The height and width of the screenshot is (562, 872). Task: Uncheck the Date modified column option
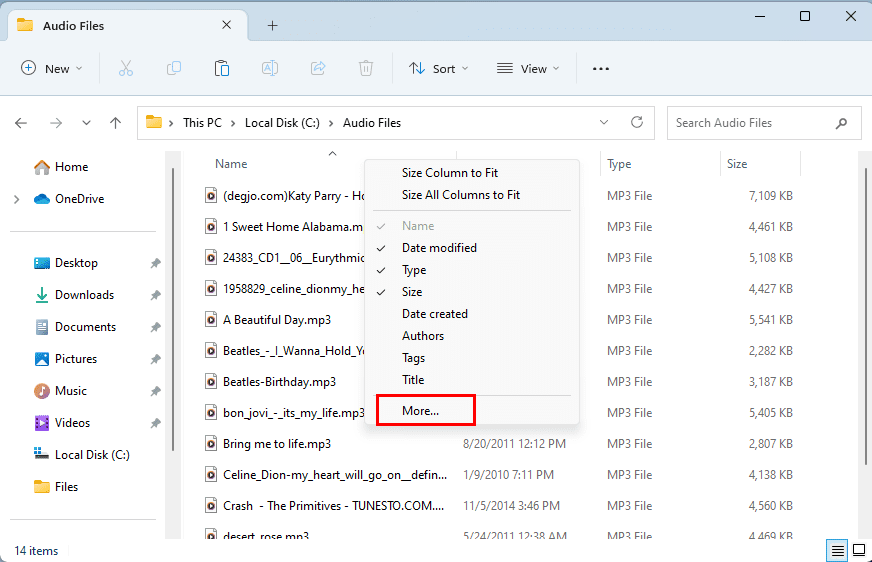439,248
